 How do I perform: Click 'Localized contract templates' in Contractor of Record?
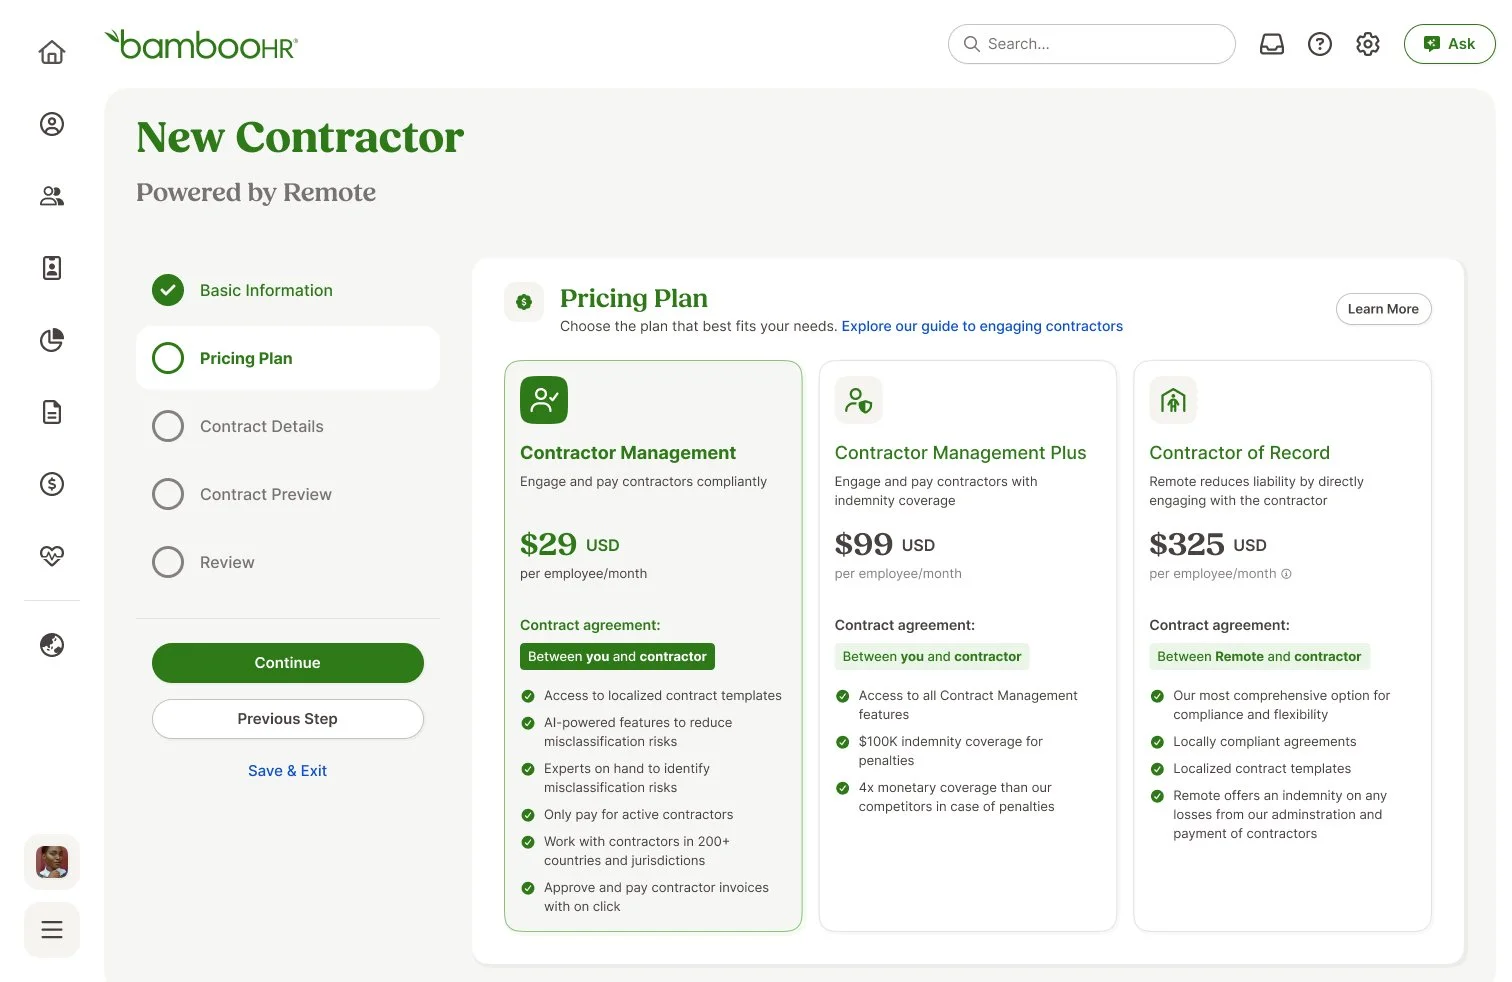click(1262, 769)
